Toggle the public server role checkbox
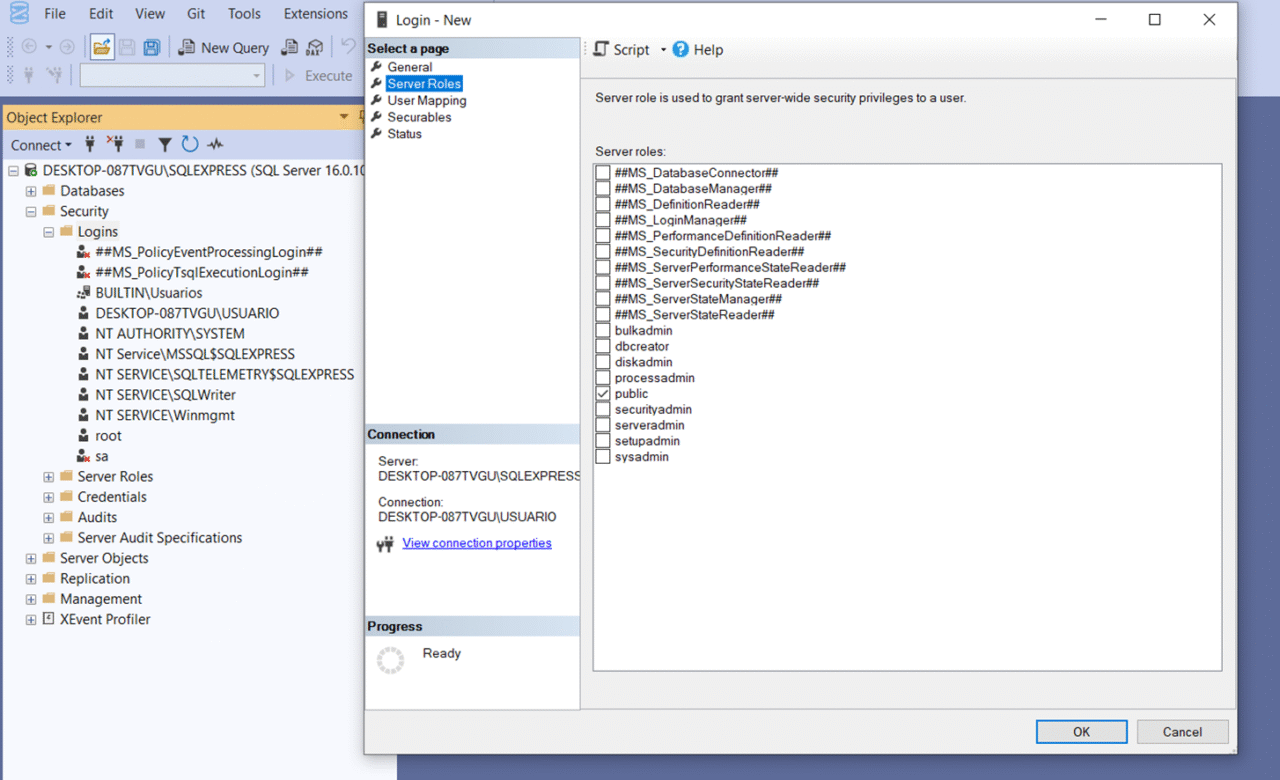Image resolution: width=1280 pixels, height=780 pixels. [x=603, y=394]
